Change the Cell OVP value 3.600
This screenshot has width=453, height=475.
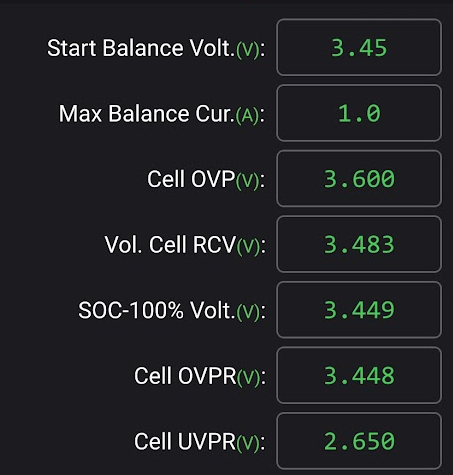tap(359, 179)
